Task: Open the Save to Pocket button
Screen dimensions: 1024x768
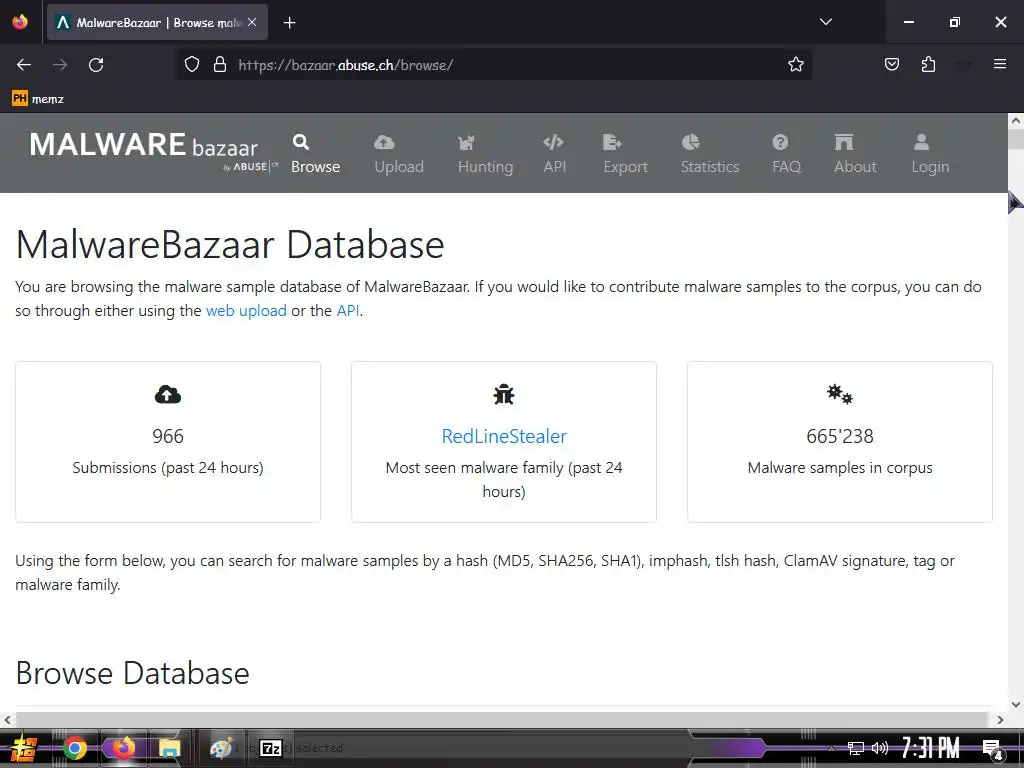Action: (x=892, y=65)
